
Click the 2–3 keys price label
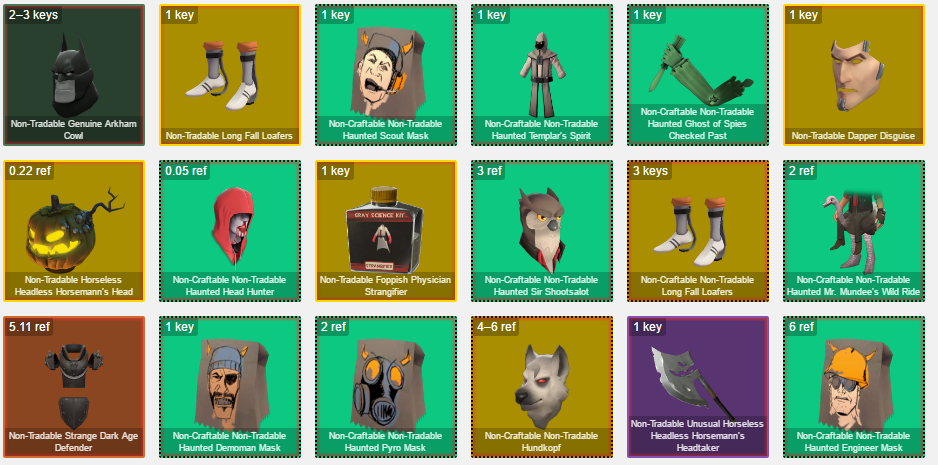pyautogui.click(x=33, y=15)
